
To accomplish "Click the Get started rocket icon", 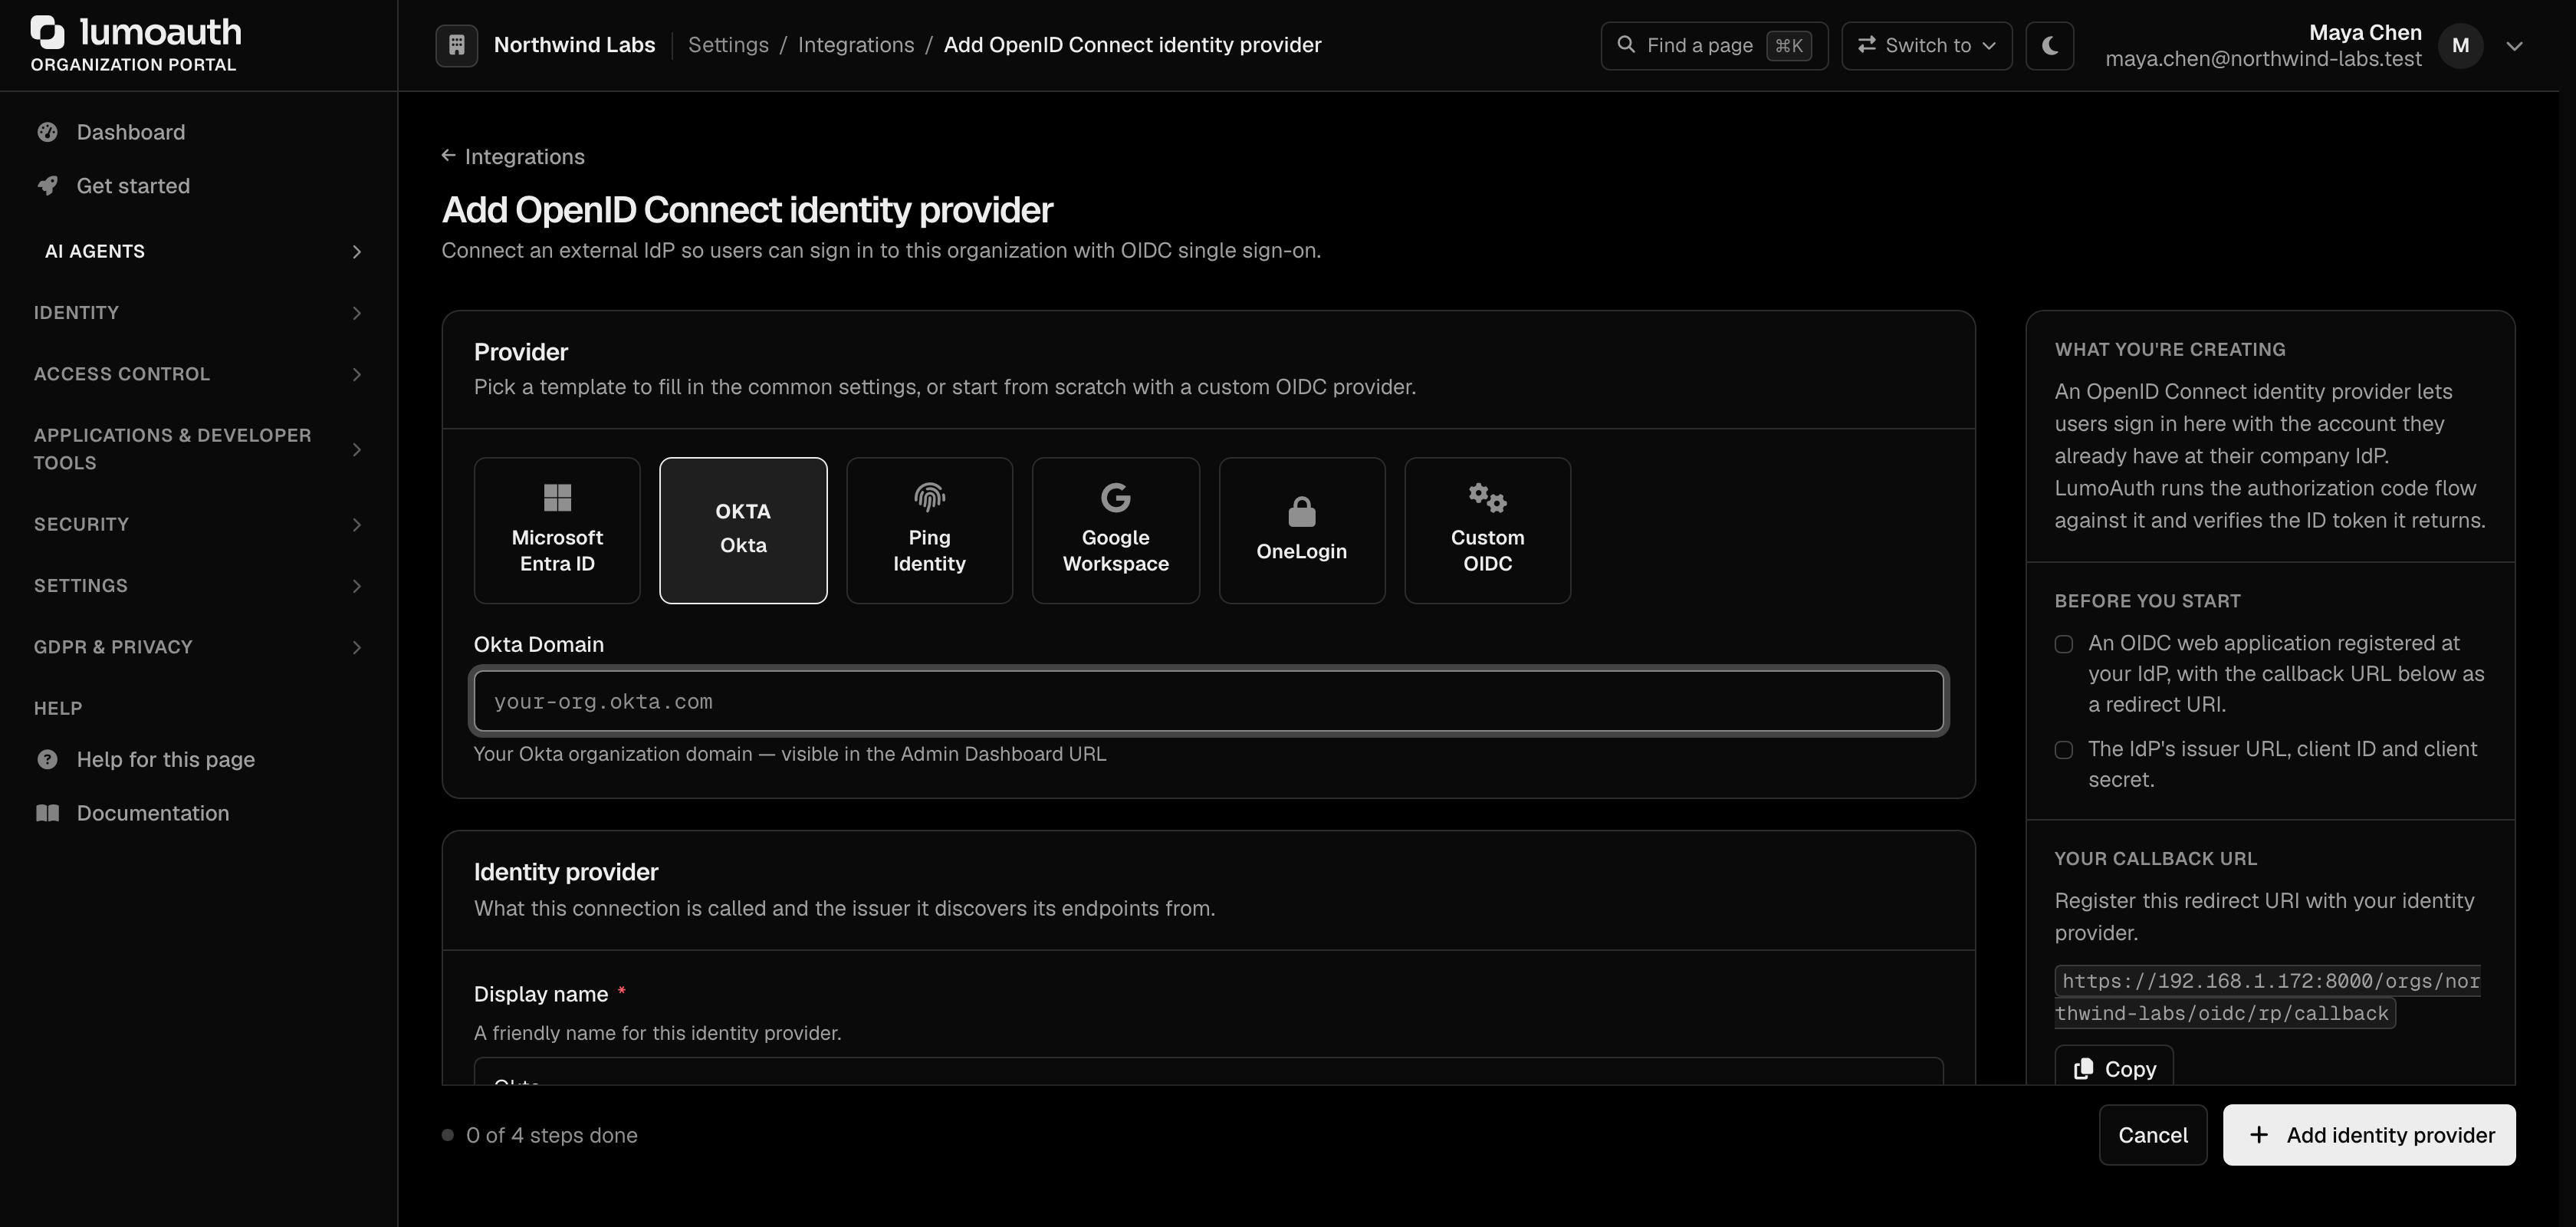I will (47, 186).
